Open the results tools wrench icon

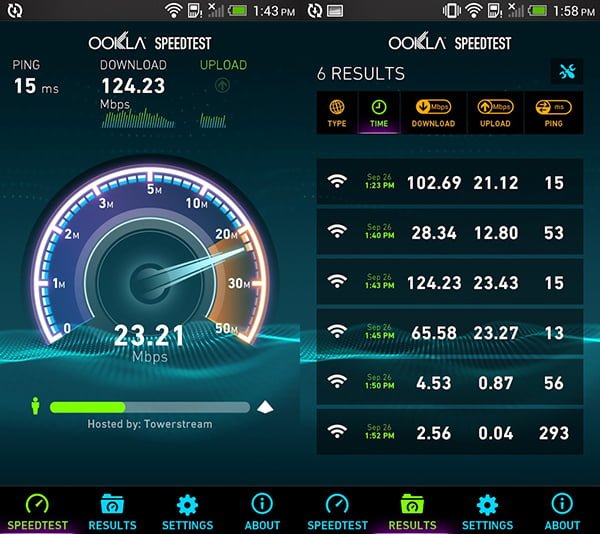pos(567,72)
